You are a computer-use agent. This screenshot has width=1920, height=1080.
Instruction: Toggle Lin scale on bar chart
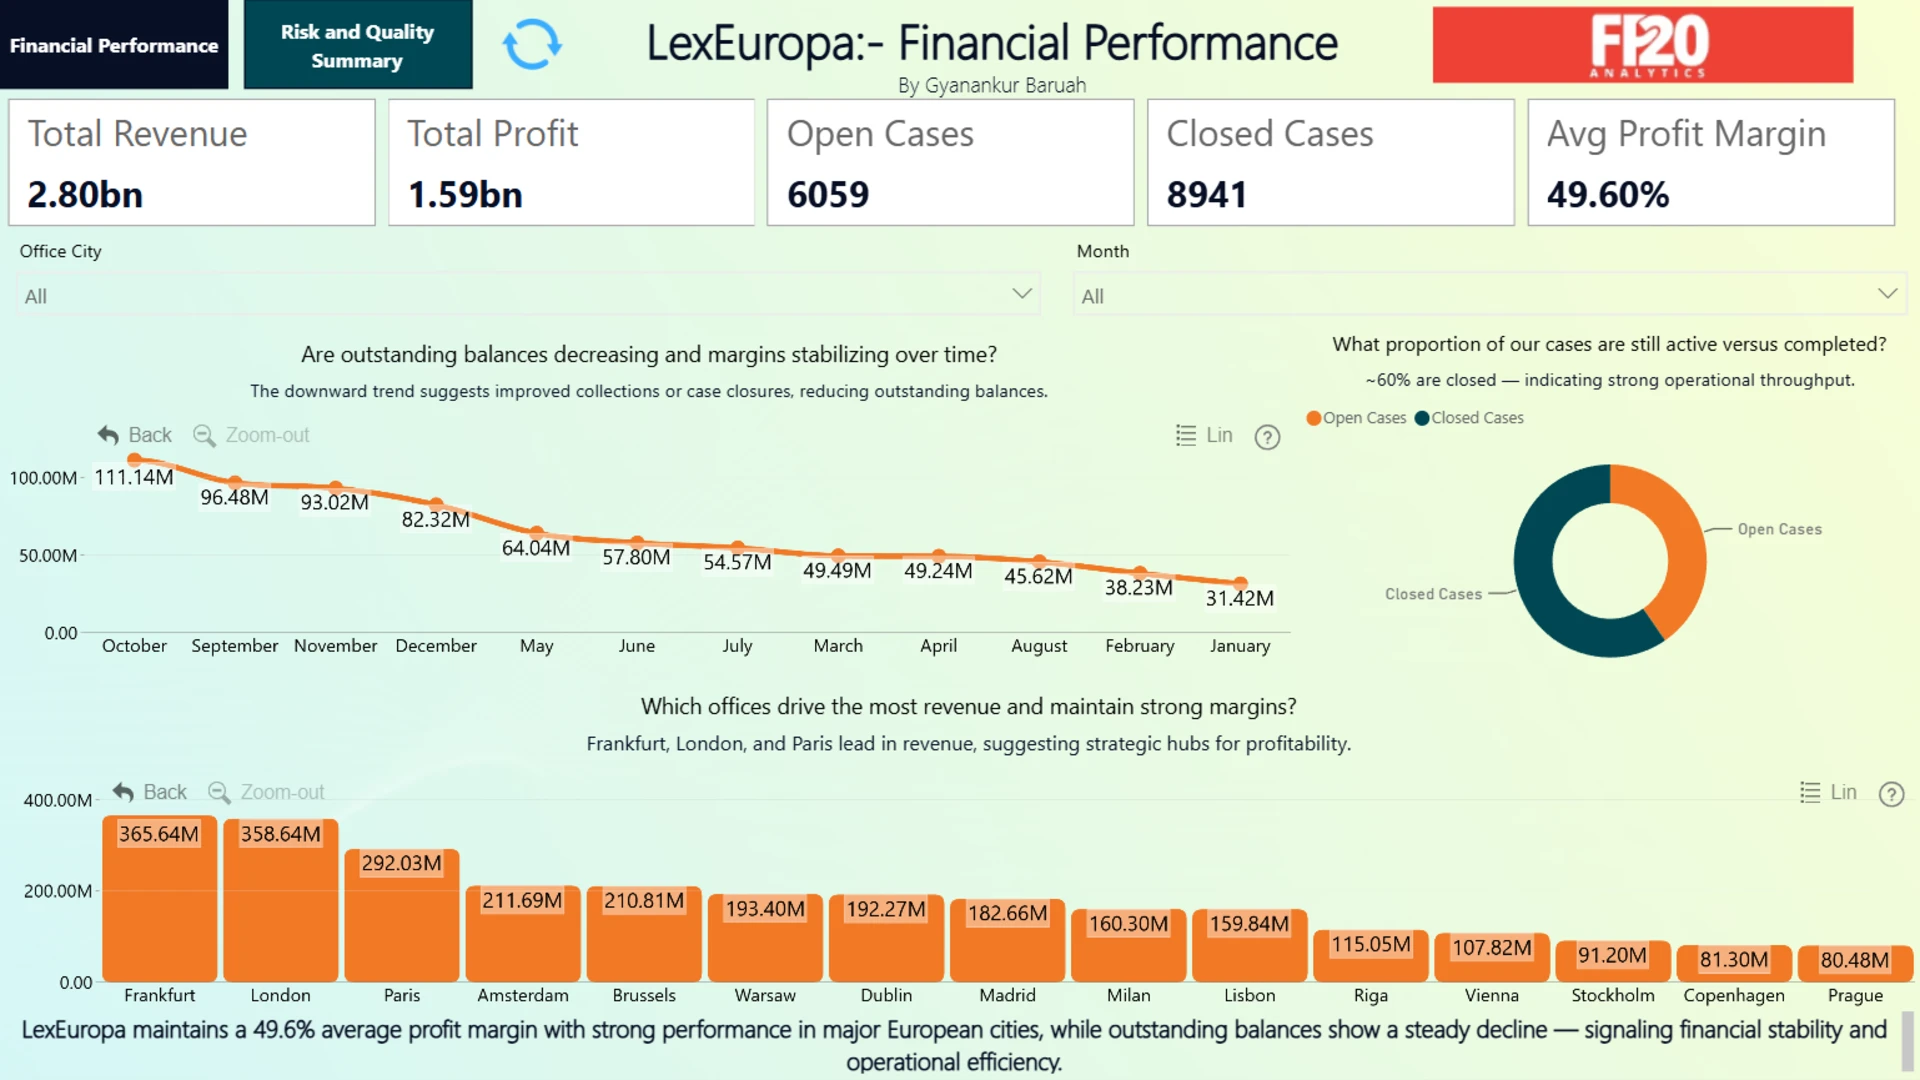tap(1828, 792)
